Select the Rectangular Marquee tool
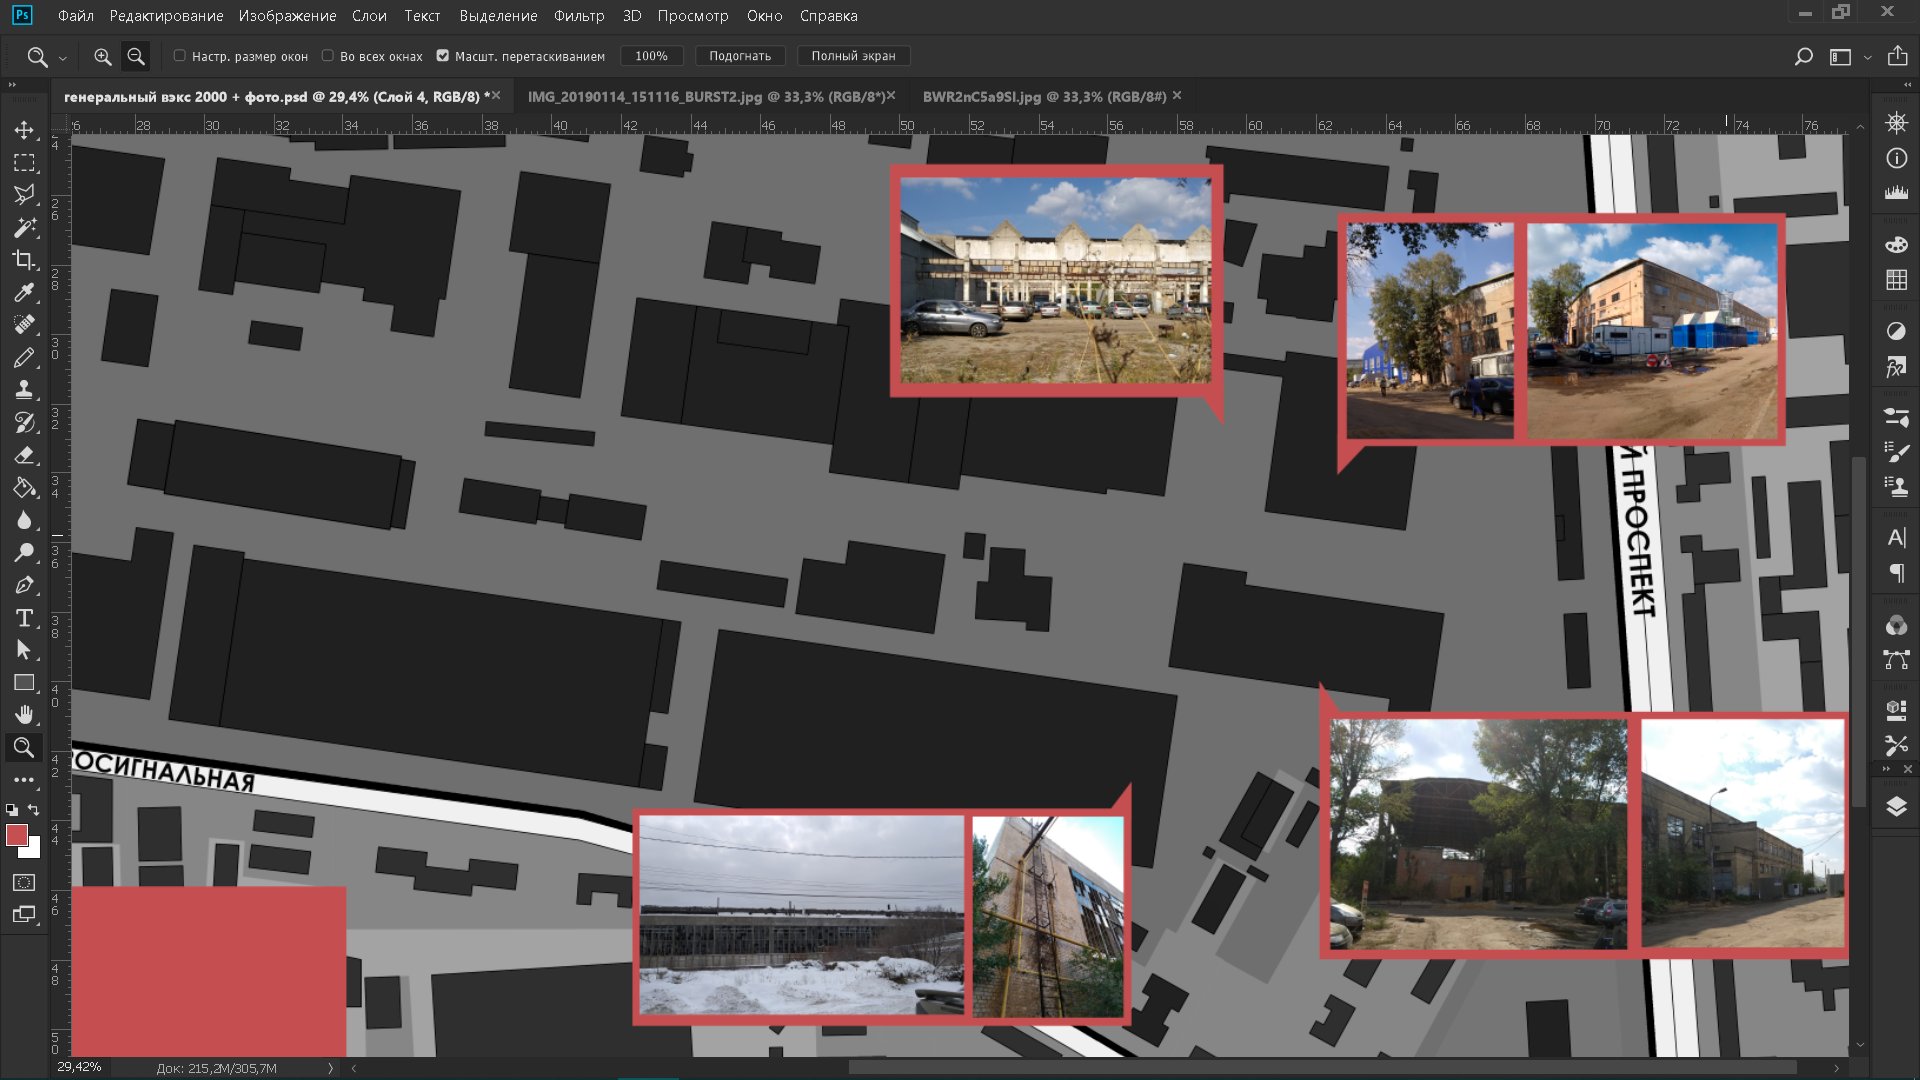This screenshot has height=1080, width=1920. pyautogui.click(x=24, y=163)
